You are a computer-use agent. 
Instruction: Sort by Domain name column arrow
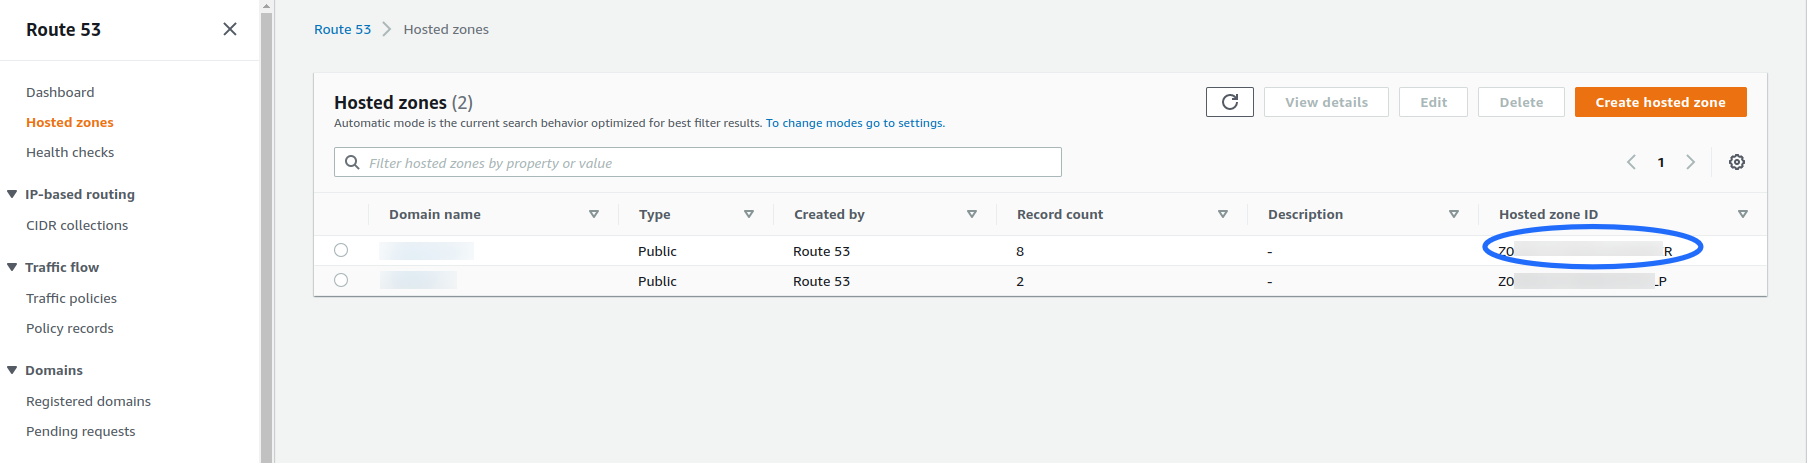(x=594, y=214)
